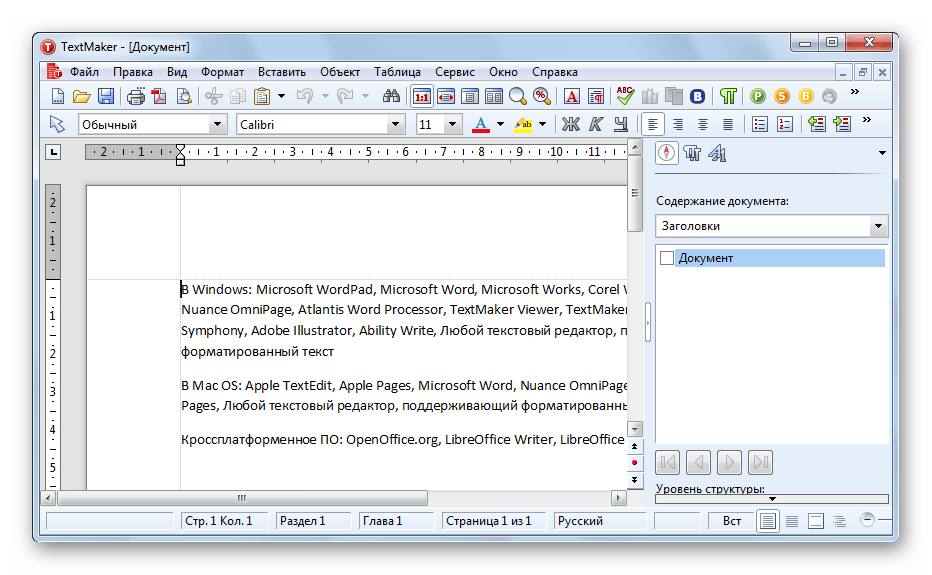Expand the Обычный paragraph style dropdown
932x575 pixels.
[218, 125]
